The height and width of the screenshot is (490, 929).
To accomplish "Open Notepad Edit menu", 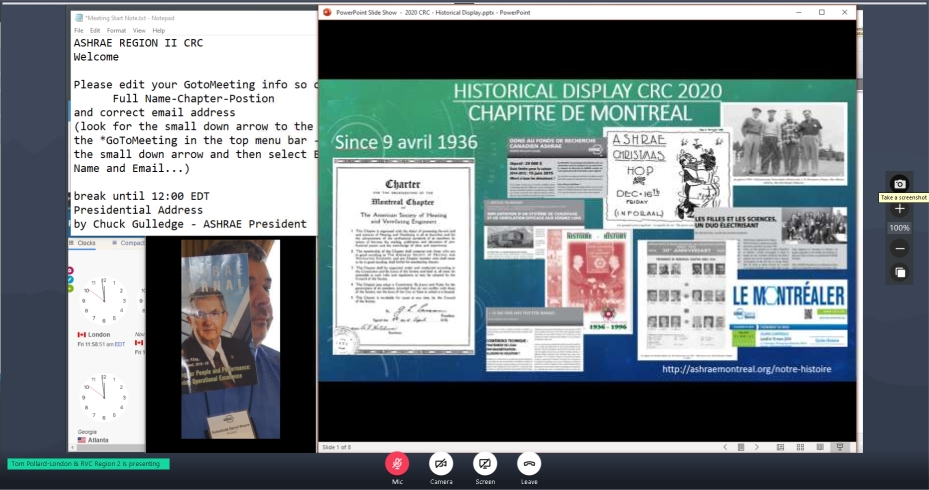I will tap(95, 30).
